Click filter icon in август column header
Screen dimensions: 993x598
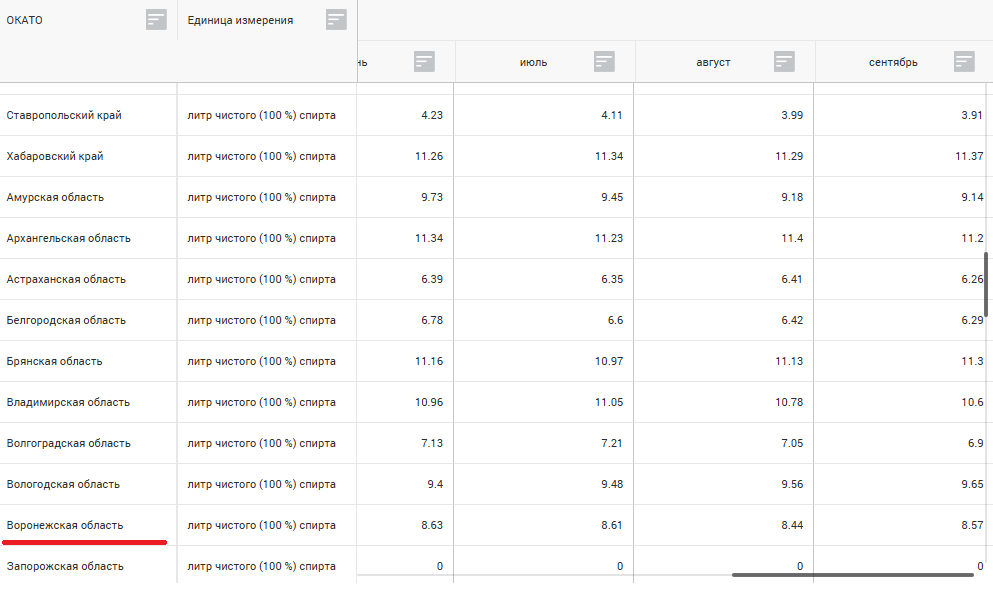[x=784, y=61]
